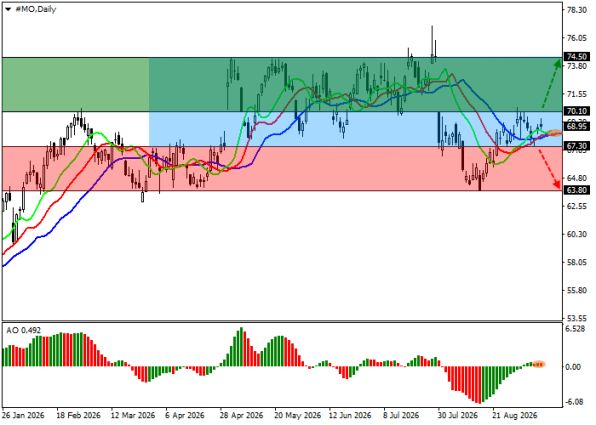The image size is (596, 425).
Task: Click the 12 Jun 2026 date label
Action: click(x=350, y=415)
